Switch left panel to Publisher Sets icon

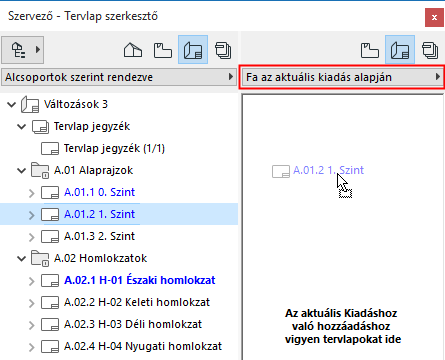pyautogui.click(x=223, y=50)
